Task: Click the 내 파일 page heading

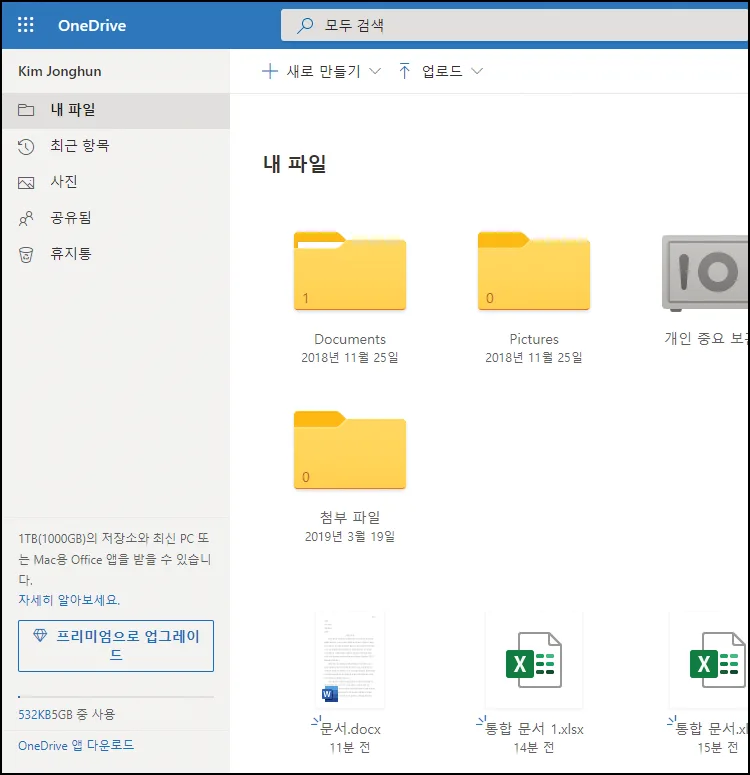Action: [295, 164]
